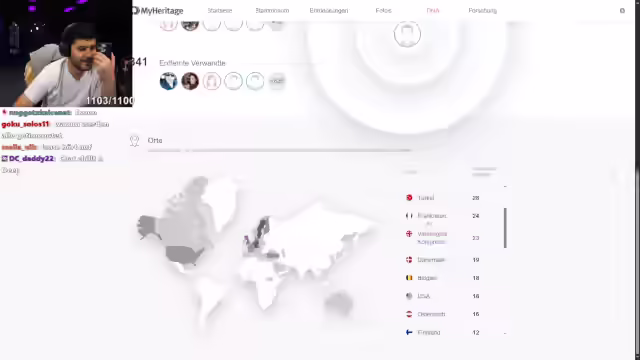Open the Forschung navigation item
This screenshot has height=360, width=640.
point(482,11)
